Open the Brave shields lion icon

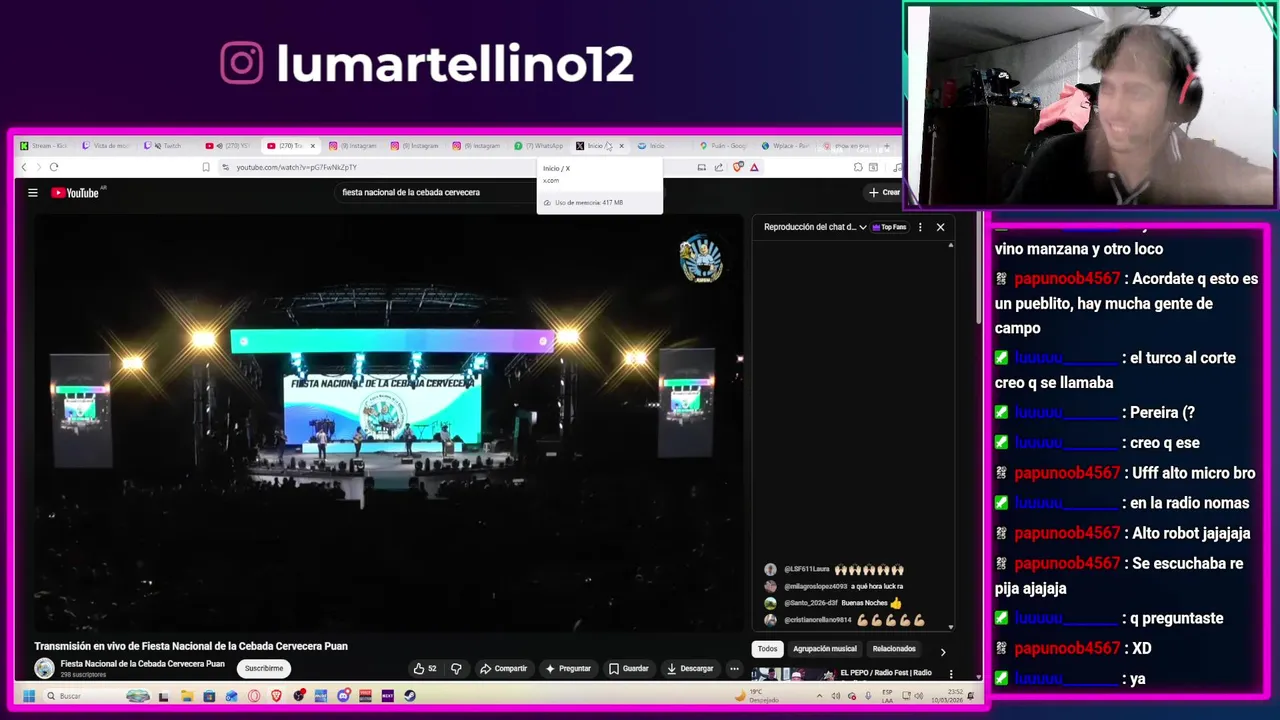738,167
